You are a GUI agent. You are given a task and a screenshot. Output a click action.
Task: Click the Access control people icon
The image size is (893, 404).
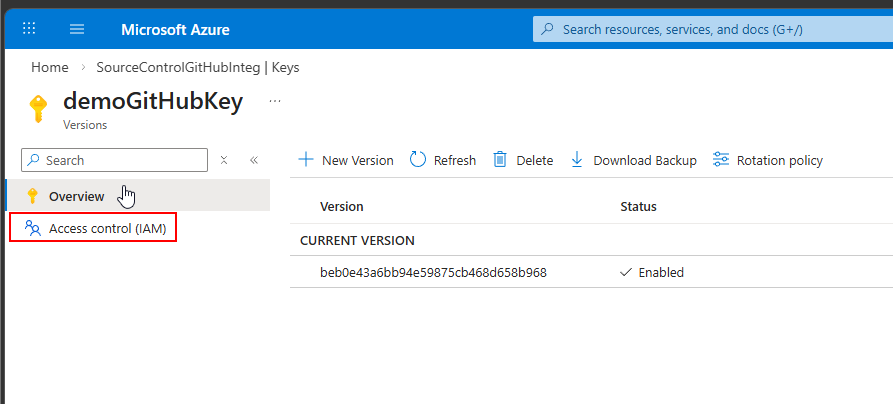point(33,228)
